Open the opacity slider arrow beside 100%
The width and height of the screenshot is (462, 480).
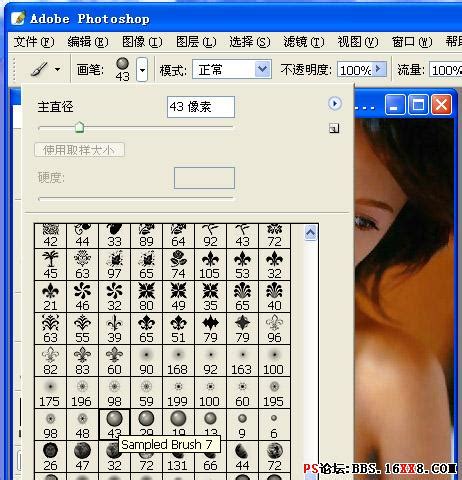pyautogui.click(x=379, y=69)
